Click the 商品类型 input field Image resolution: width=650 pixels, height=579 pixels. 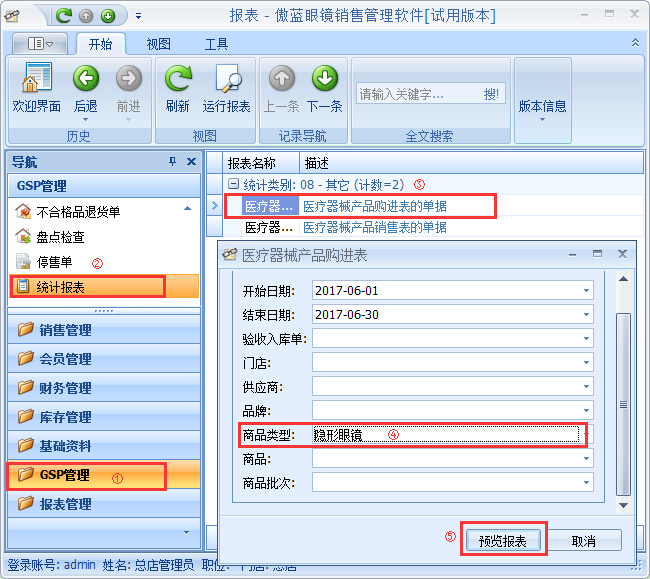(x=445, y=435)
